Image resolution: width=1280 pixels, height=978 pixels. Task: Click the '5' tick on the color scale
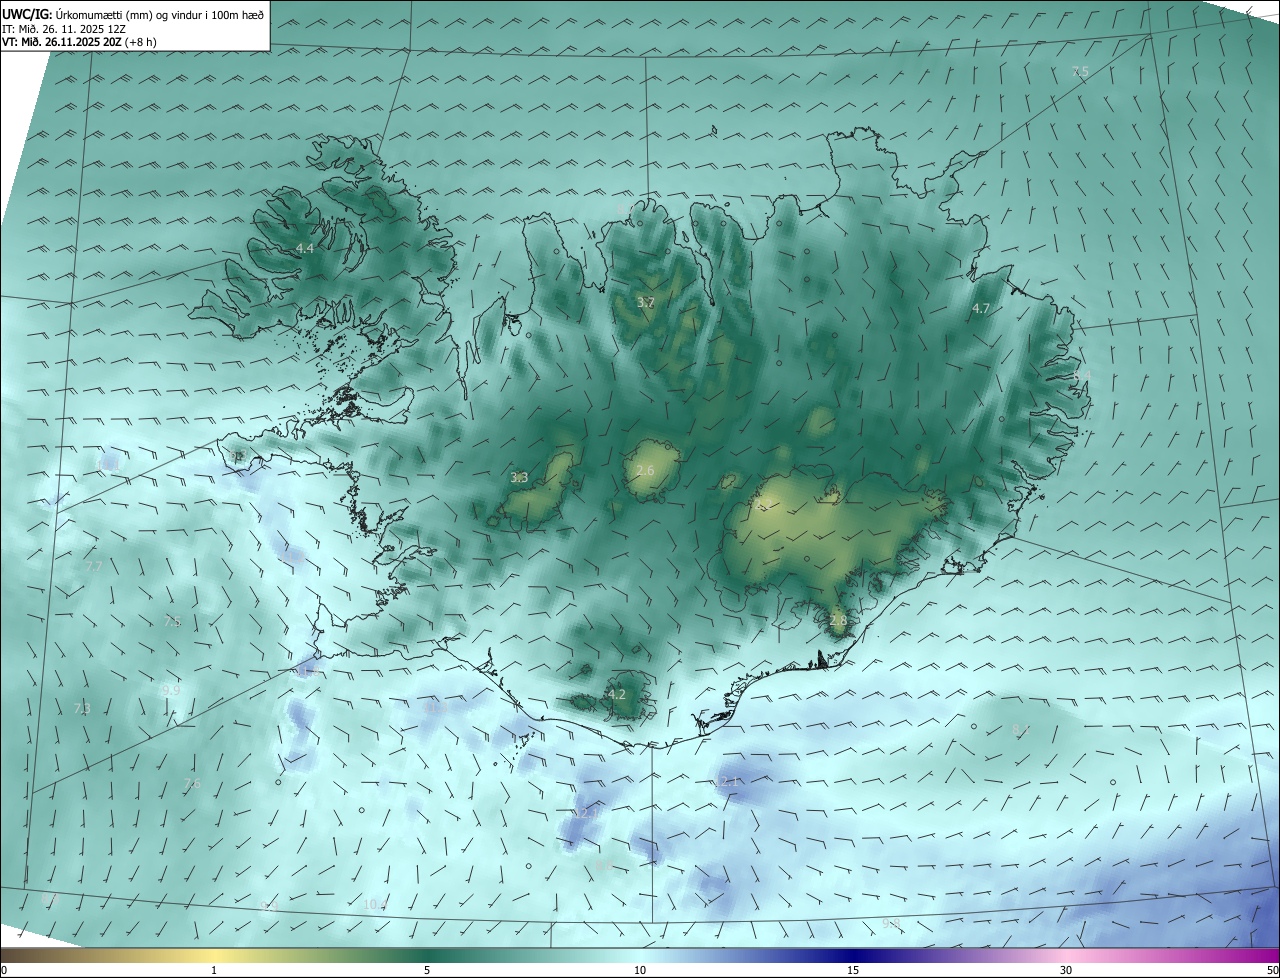click(427, 970)
